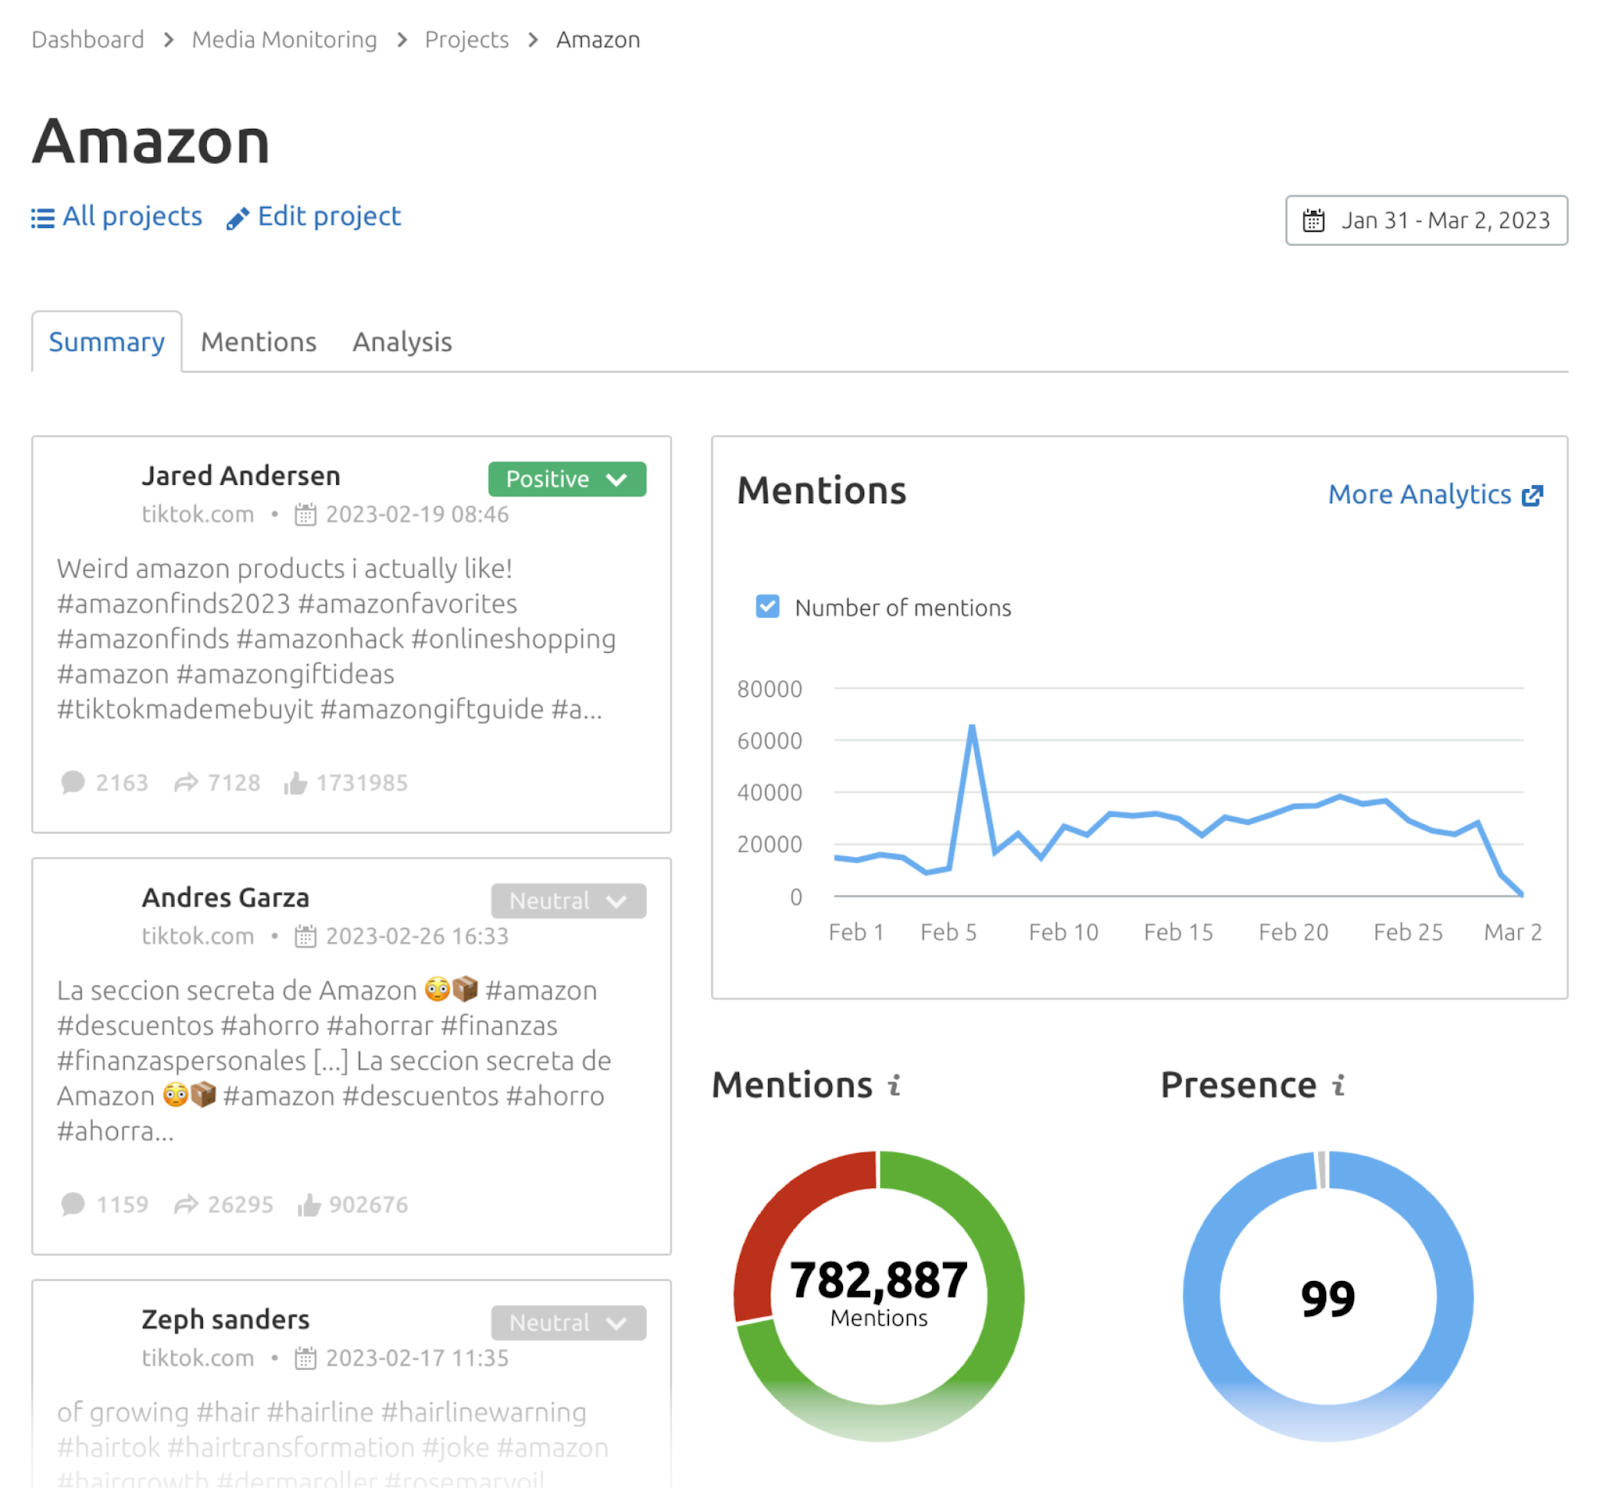Click the share icon on Andres Garza's post

[x=186, y=1204]
